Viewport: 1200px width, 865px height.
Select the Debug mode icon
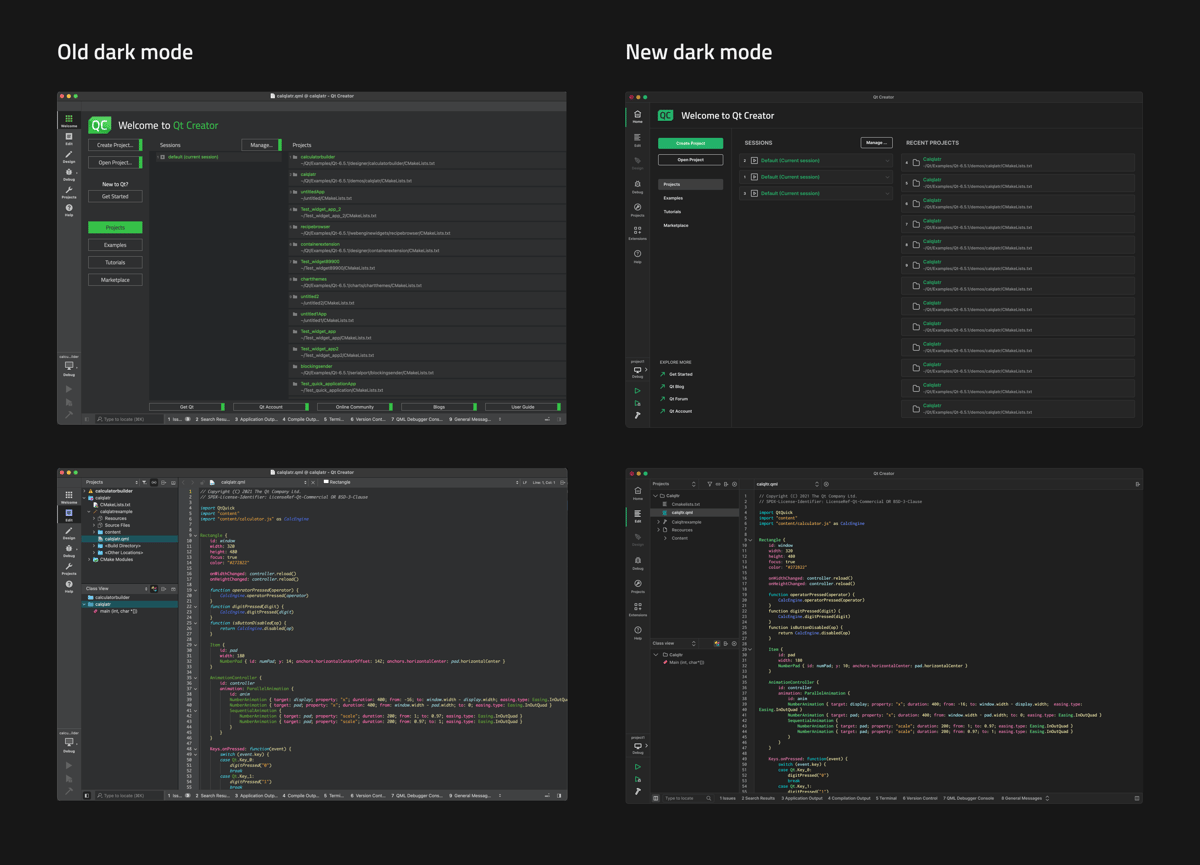(x=637, y=183)
